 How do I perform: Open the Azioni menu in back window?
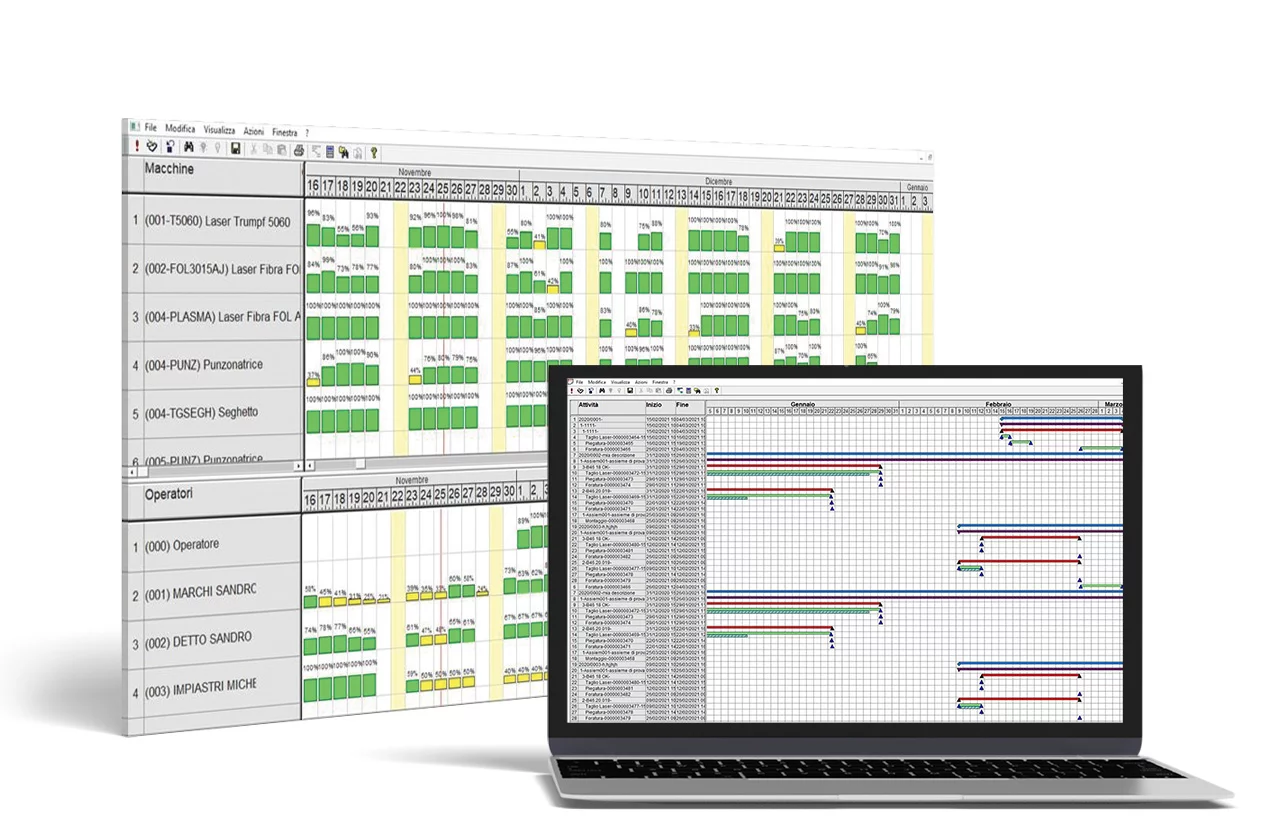[x=254, y=131]
